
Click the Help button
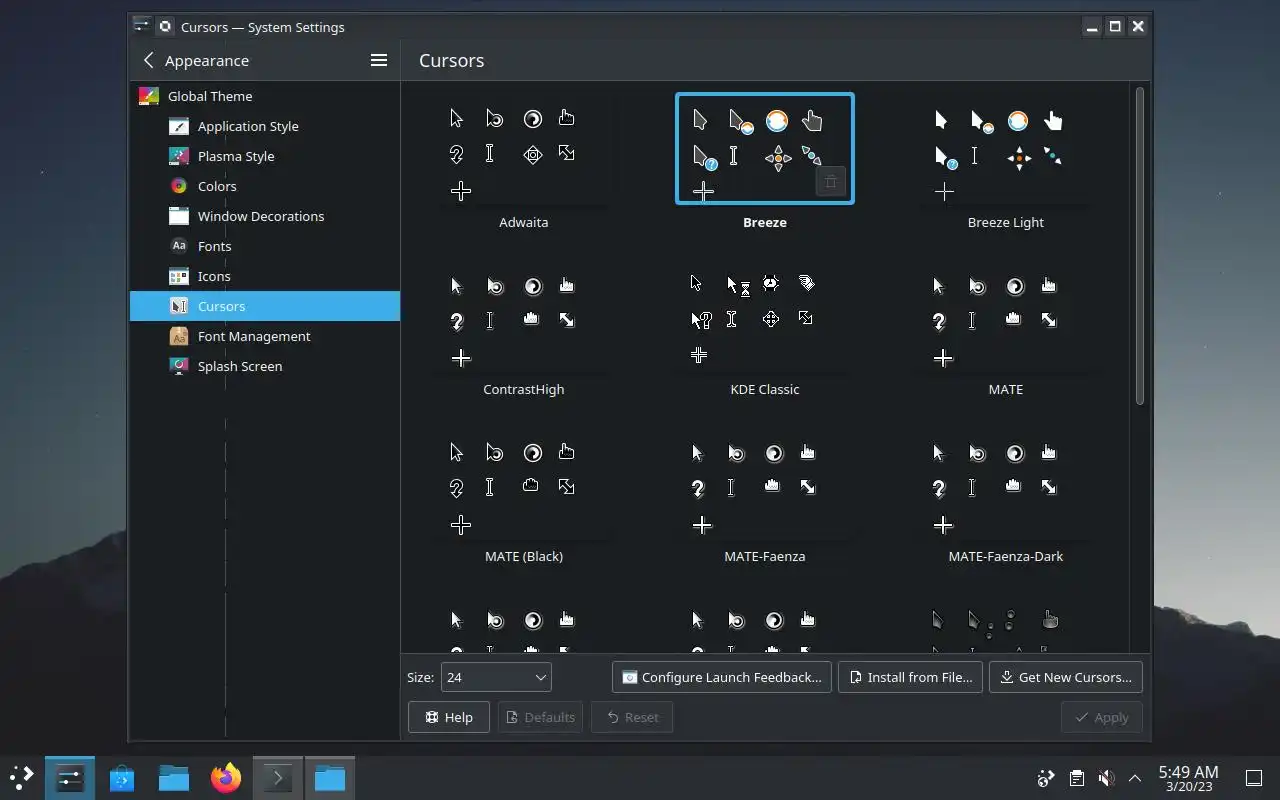(448, 717)
